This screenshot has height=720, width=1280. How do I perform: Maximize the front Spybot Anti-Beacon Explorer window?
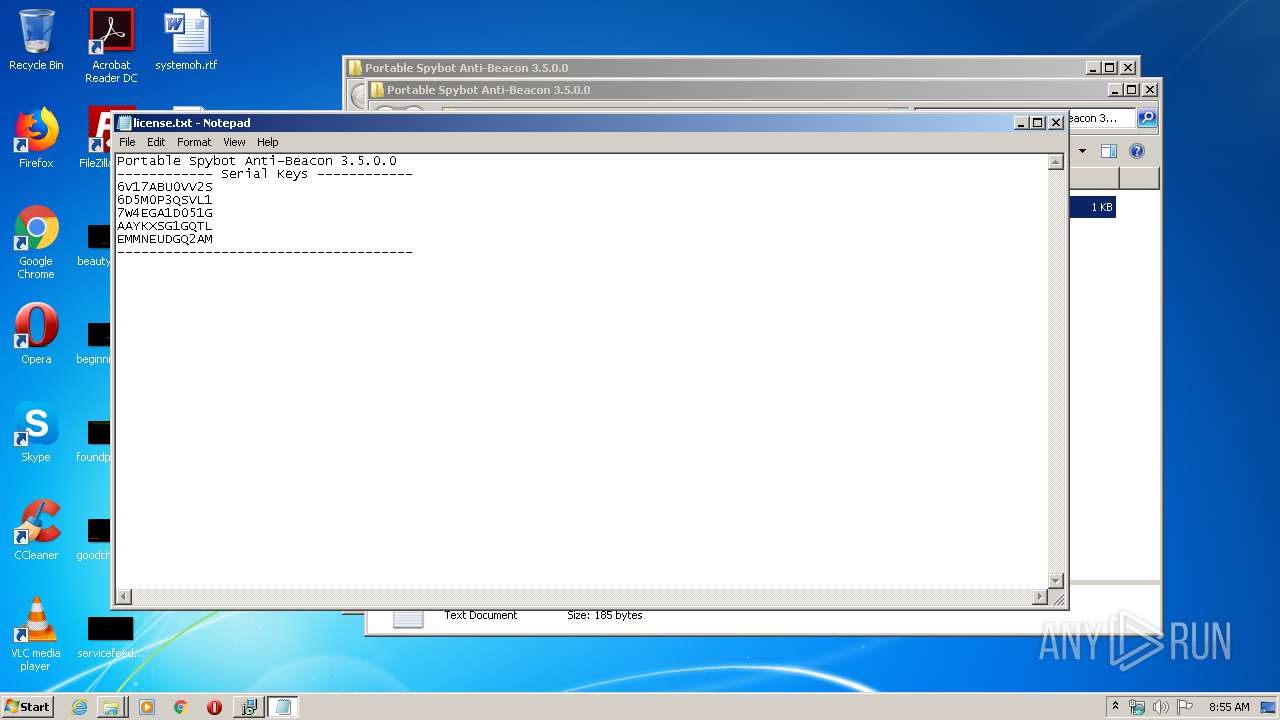pyautogui.click(x=1132, y=90)
